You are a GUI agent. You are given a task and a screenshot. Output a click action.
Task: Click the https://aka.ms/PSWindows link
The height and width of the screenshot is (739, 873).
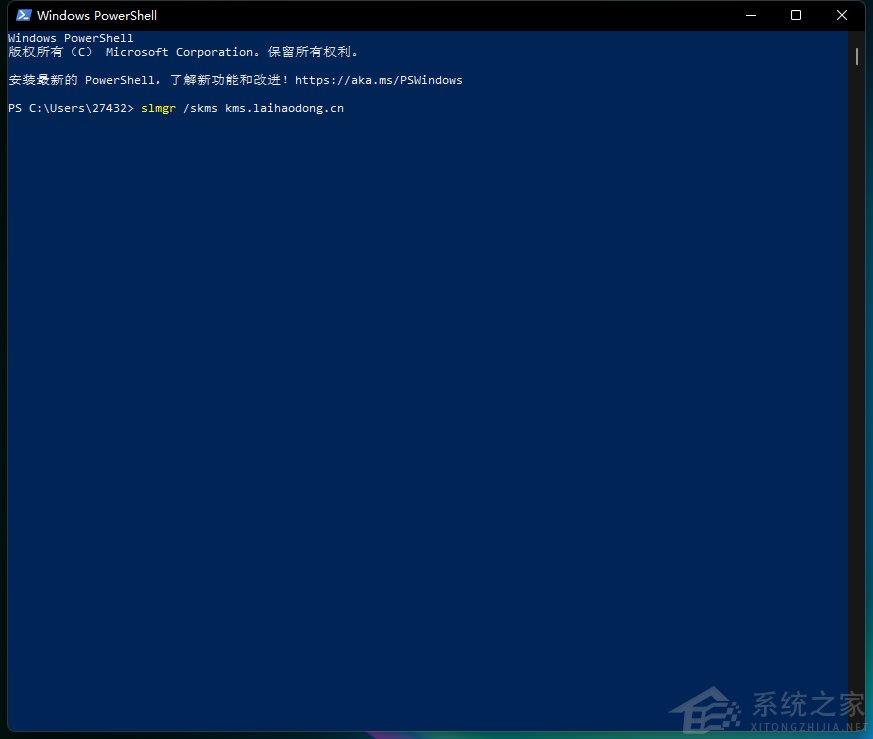coord(378,80)
